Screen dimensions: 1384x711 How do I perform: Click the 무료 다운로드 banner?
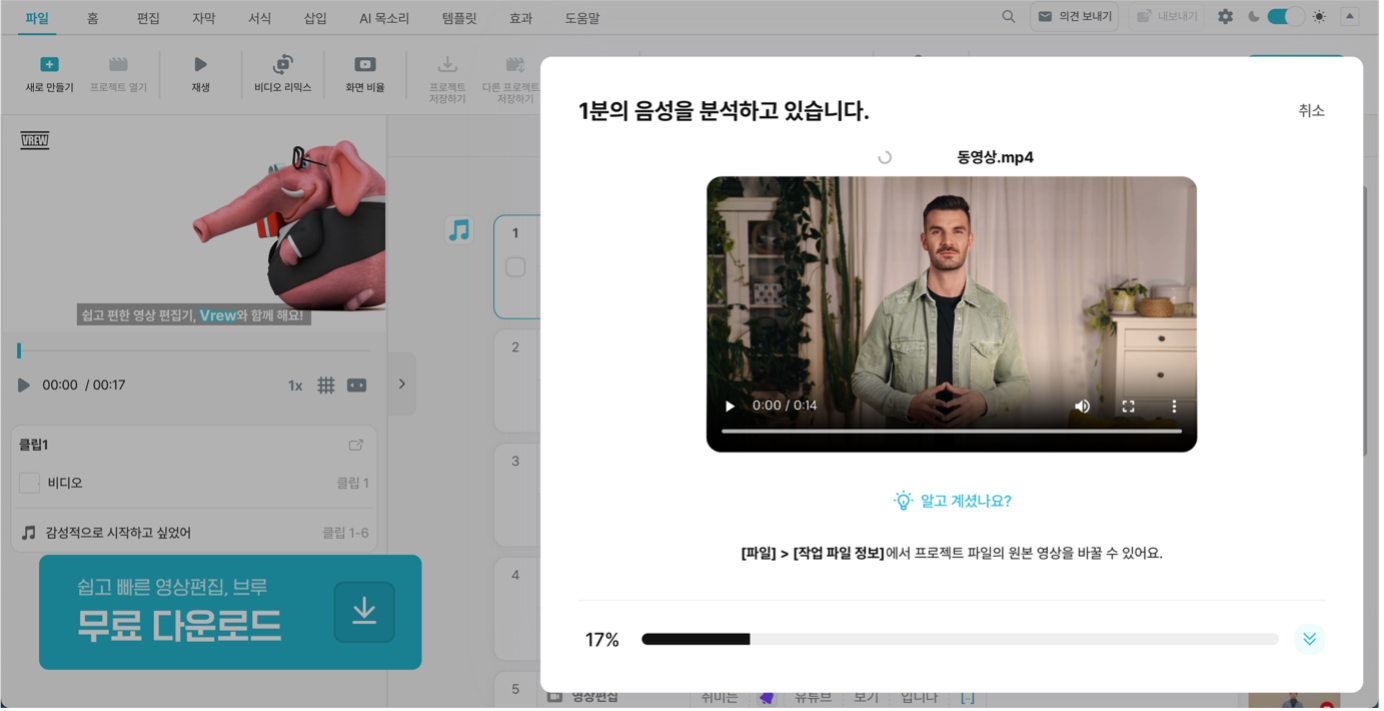pos(230,612)
